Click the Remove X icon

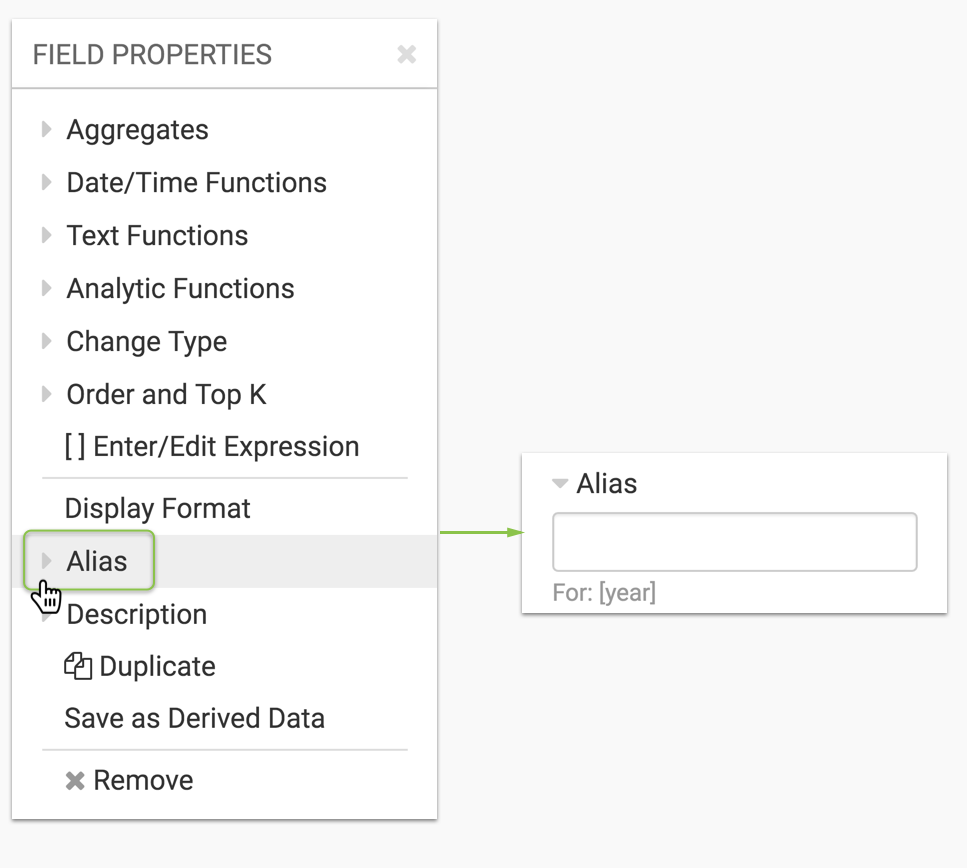coord(75,781)
